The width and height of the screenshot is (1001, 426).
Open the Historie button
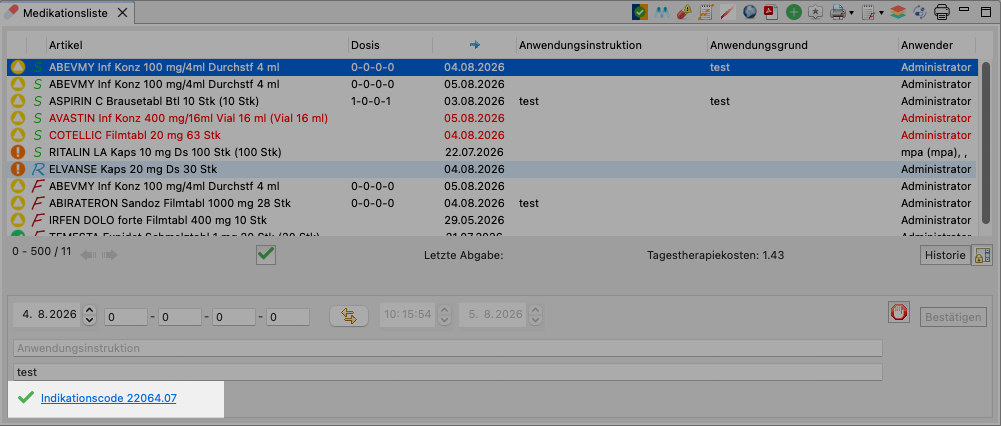click(x=945, y=255)
